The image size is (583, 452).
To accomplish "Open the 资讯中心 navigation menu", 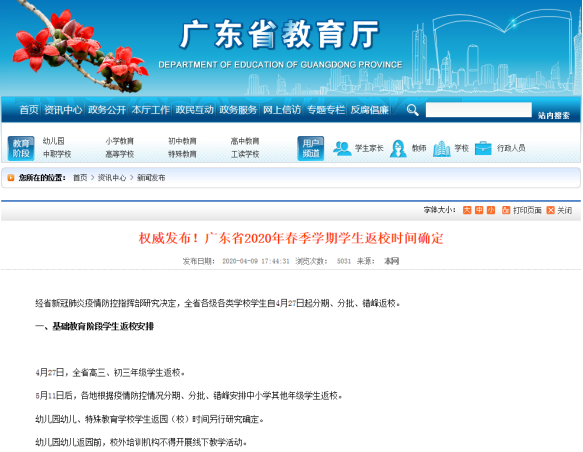I will coord(63,110).
